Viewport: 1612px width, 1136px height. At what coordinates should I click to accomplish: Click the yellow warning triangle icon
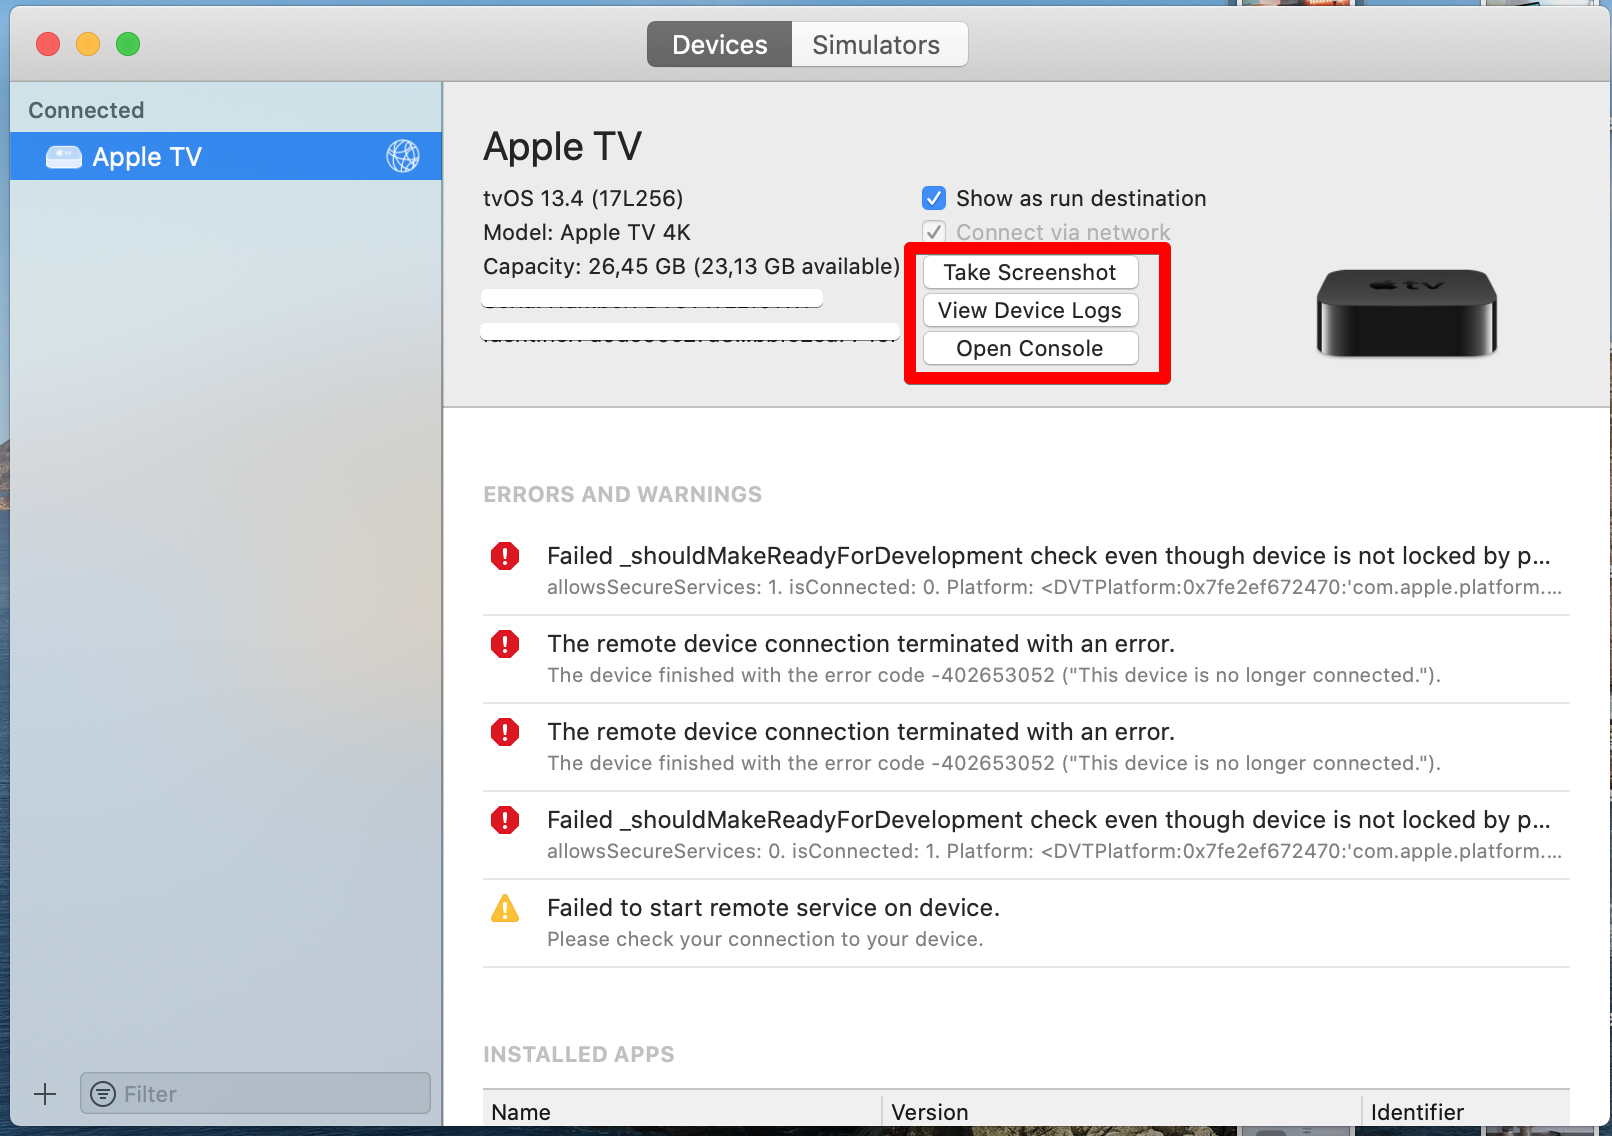[505, 908]
